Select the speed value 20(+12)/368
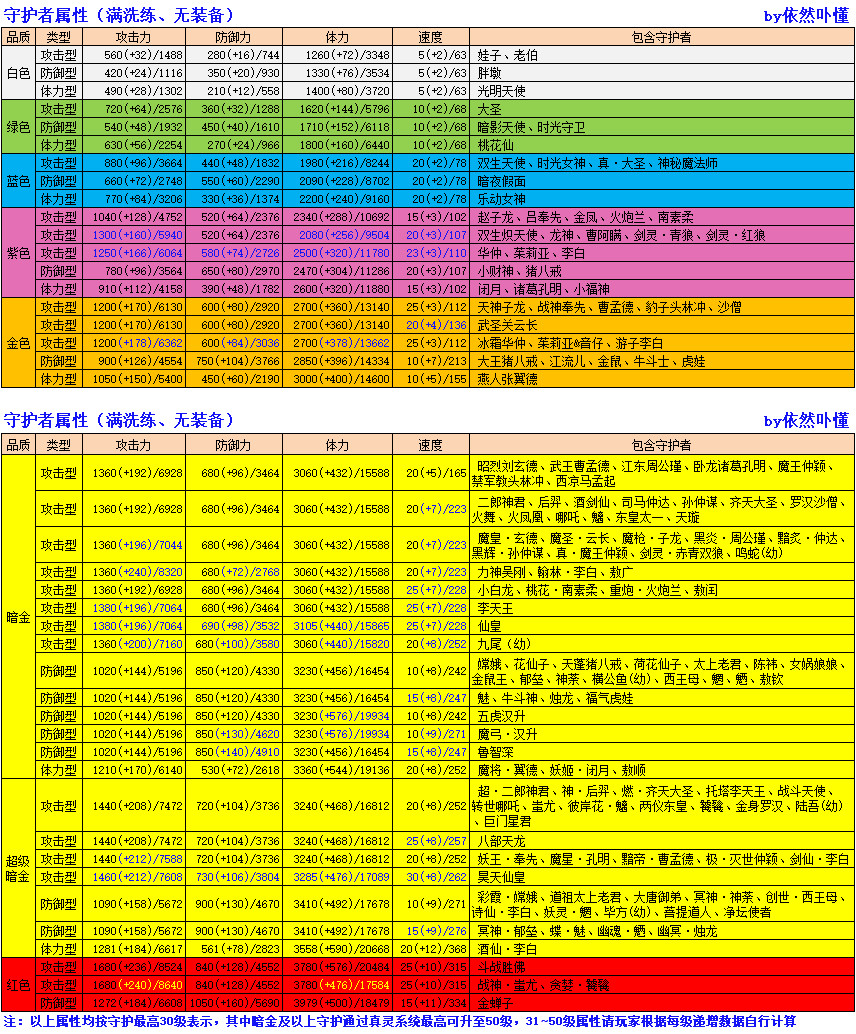 [x=434, y=949]
